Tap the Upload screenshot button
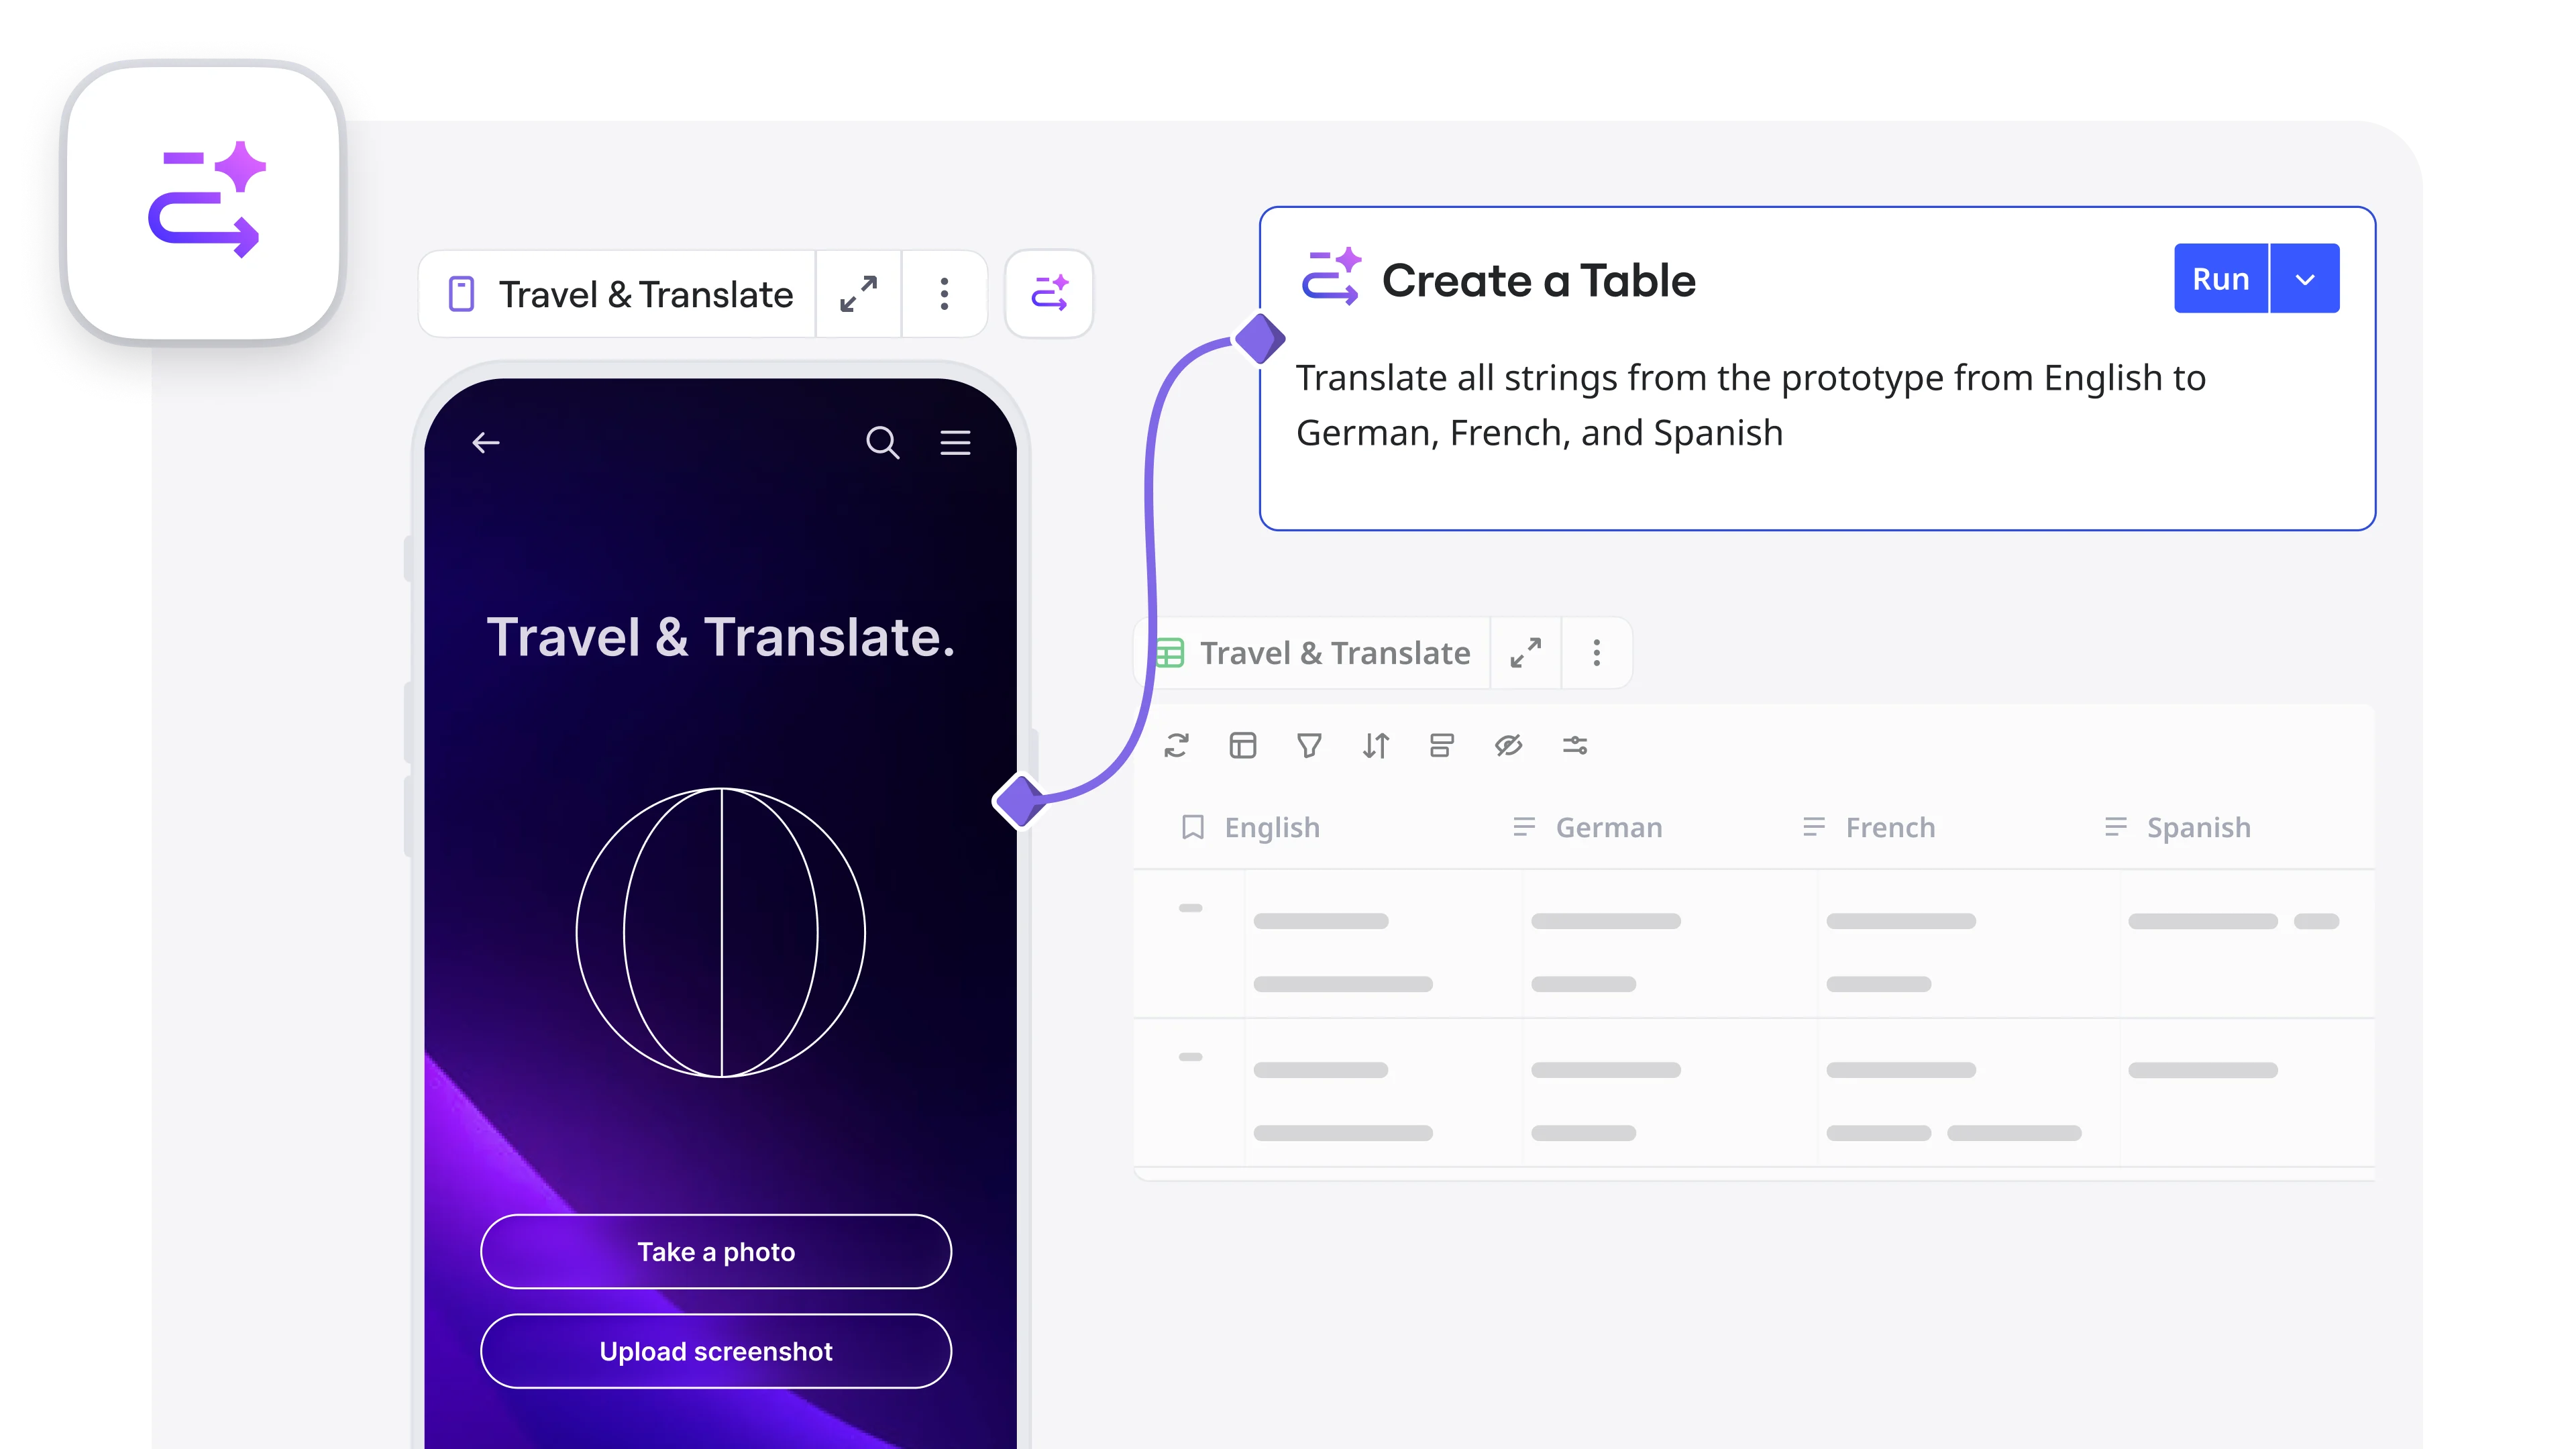The height and width of the screenshot is (1449, 2576). pyautogui.click(x=716, y=1351)
